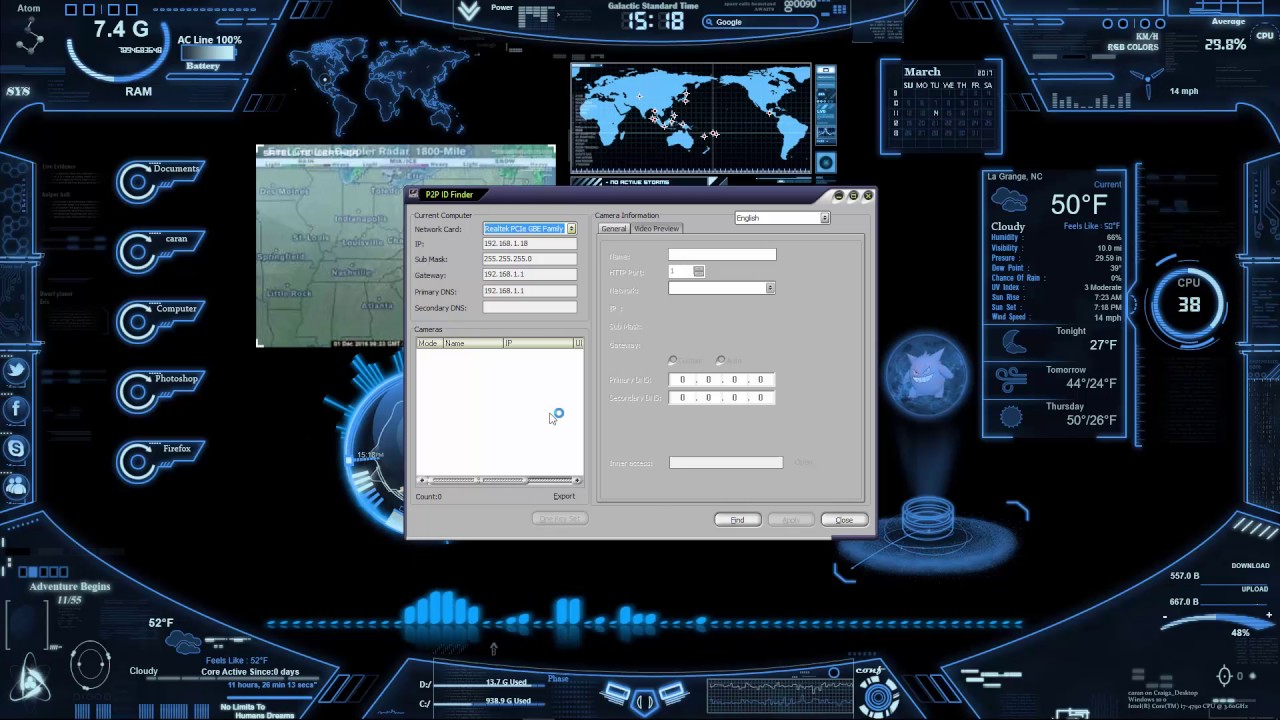Select the Custom radio option
1280x720 pixels.
(x=672, y=360)
